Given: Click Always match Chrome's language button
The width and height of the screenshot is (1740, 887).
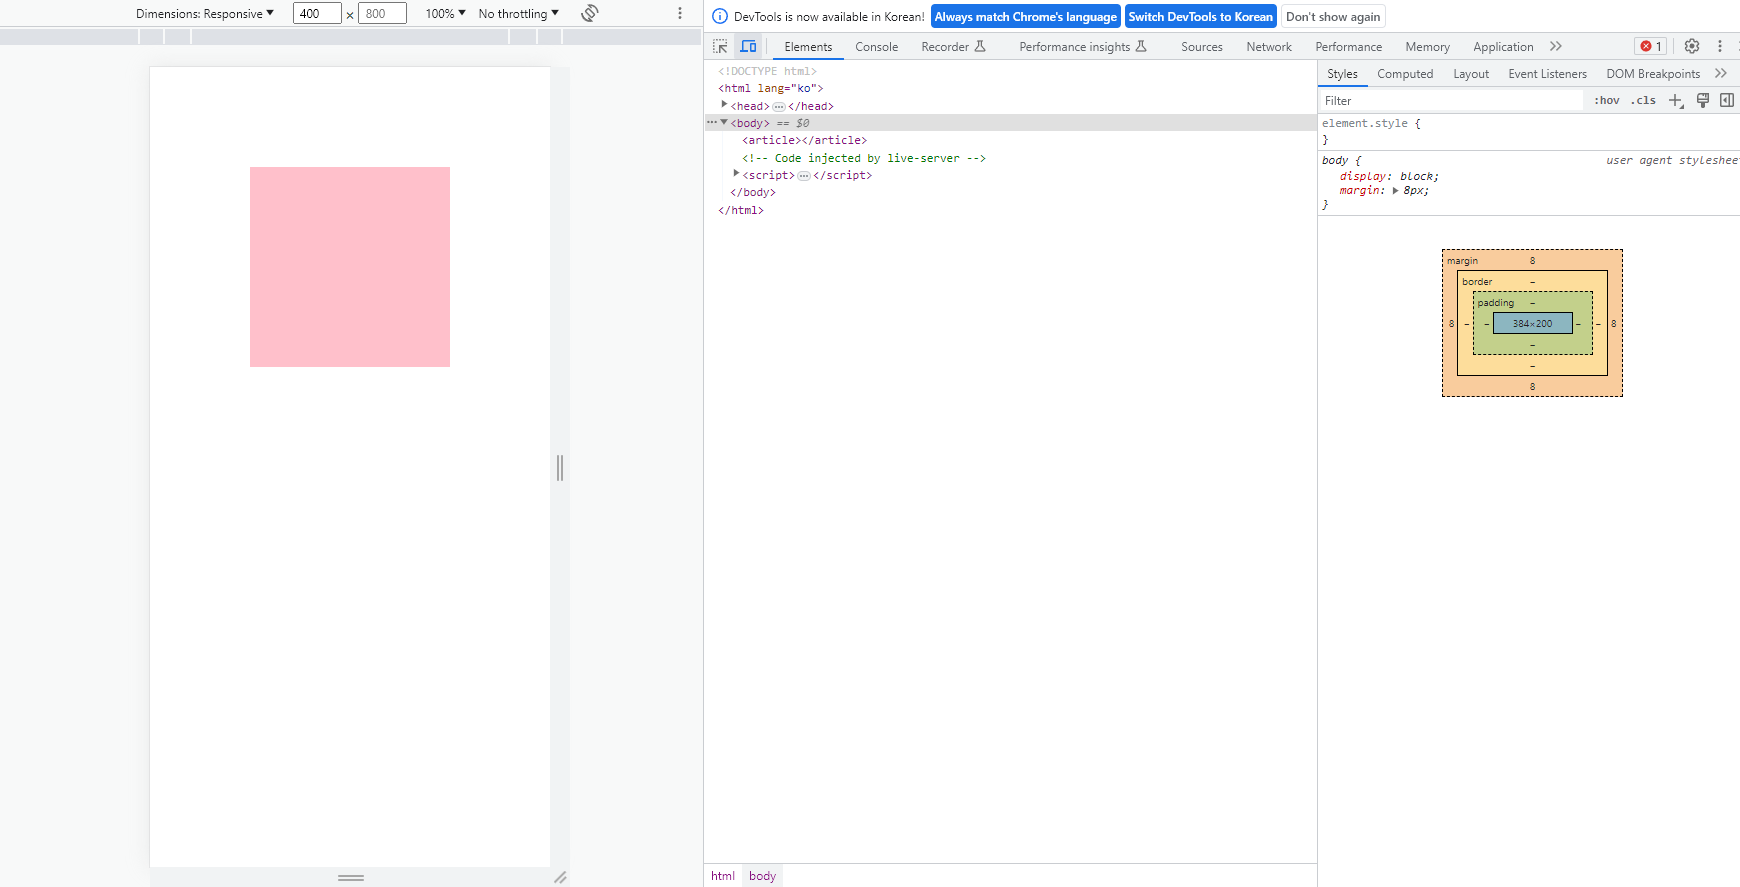Looking at the screenshot, I should pos(1026,16).
